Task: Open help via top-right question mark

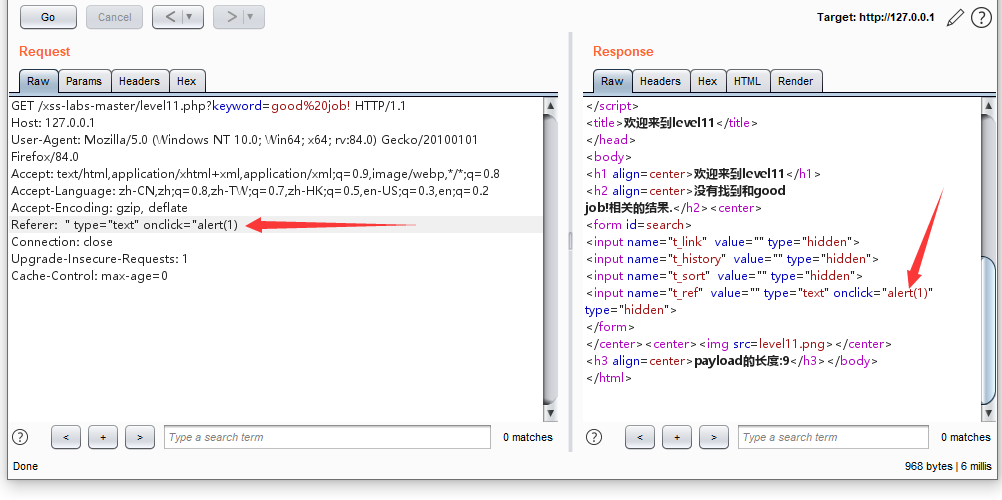Action: [x=981, y=17]
